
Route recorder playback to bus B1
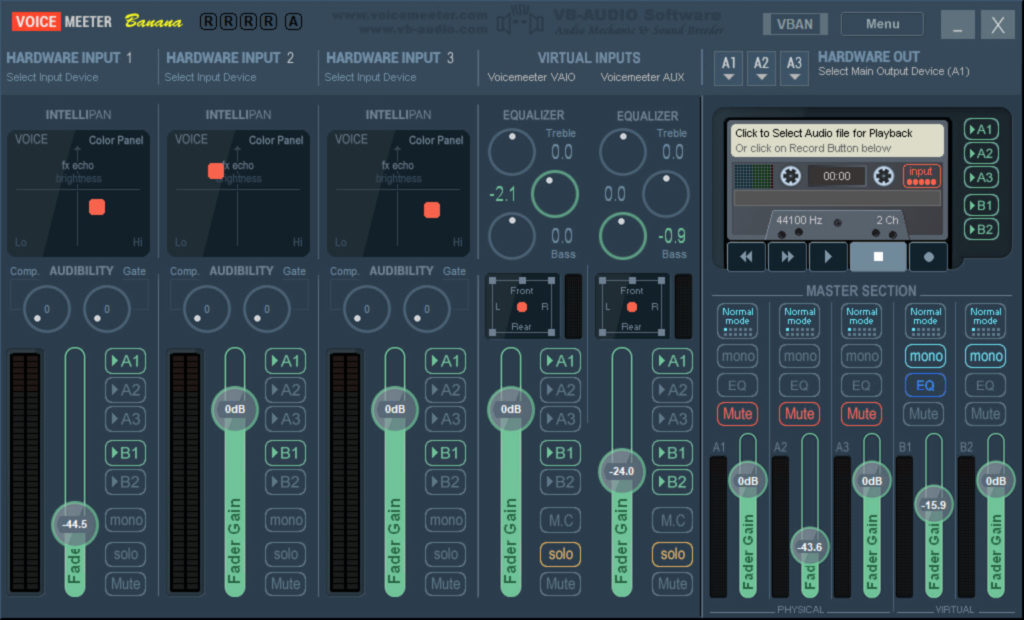(x=980, y=205)
